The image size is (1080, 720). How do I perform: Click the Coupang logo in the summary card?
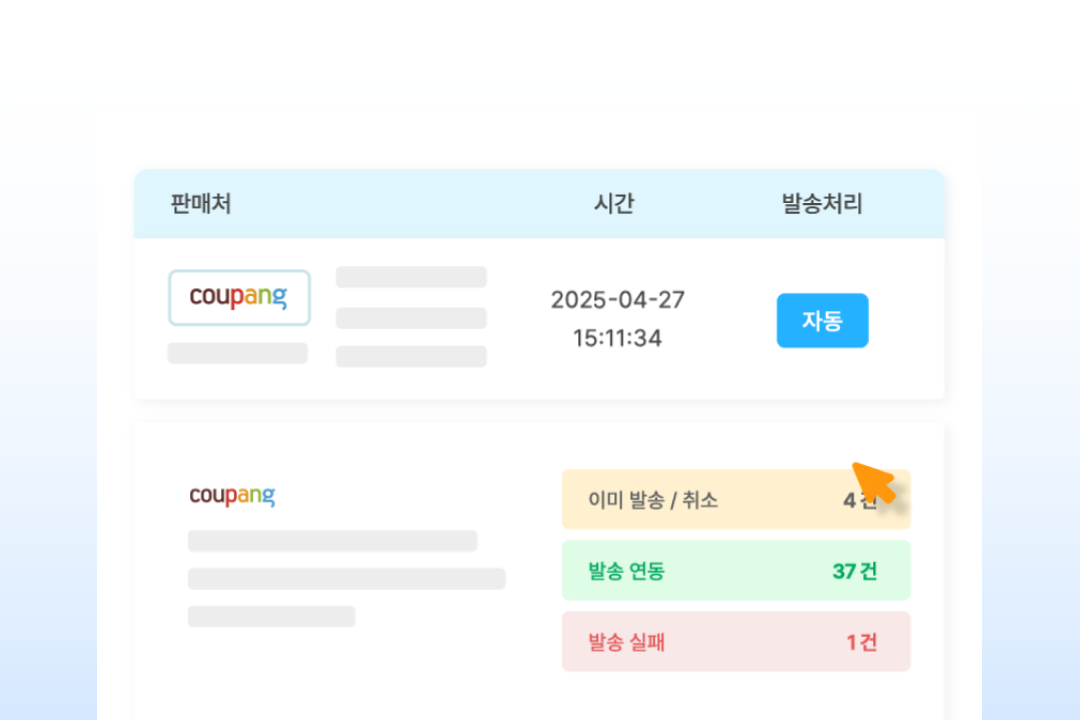coord(232,495)
